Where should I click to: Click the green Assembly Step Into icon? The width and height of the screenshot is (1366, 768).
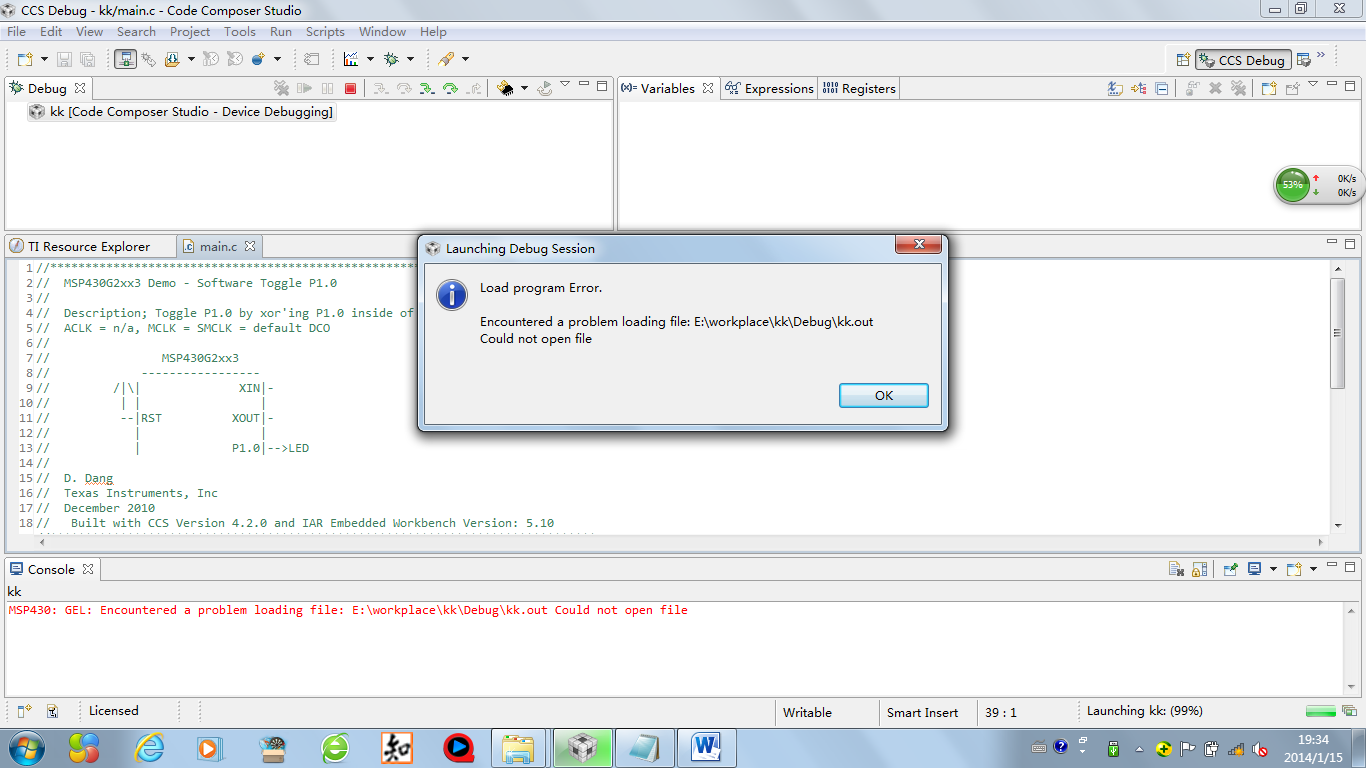[427, 88]
